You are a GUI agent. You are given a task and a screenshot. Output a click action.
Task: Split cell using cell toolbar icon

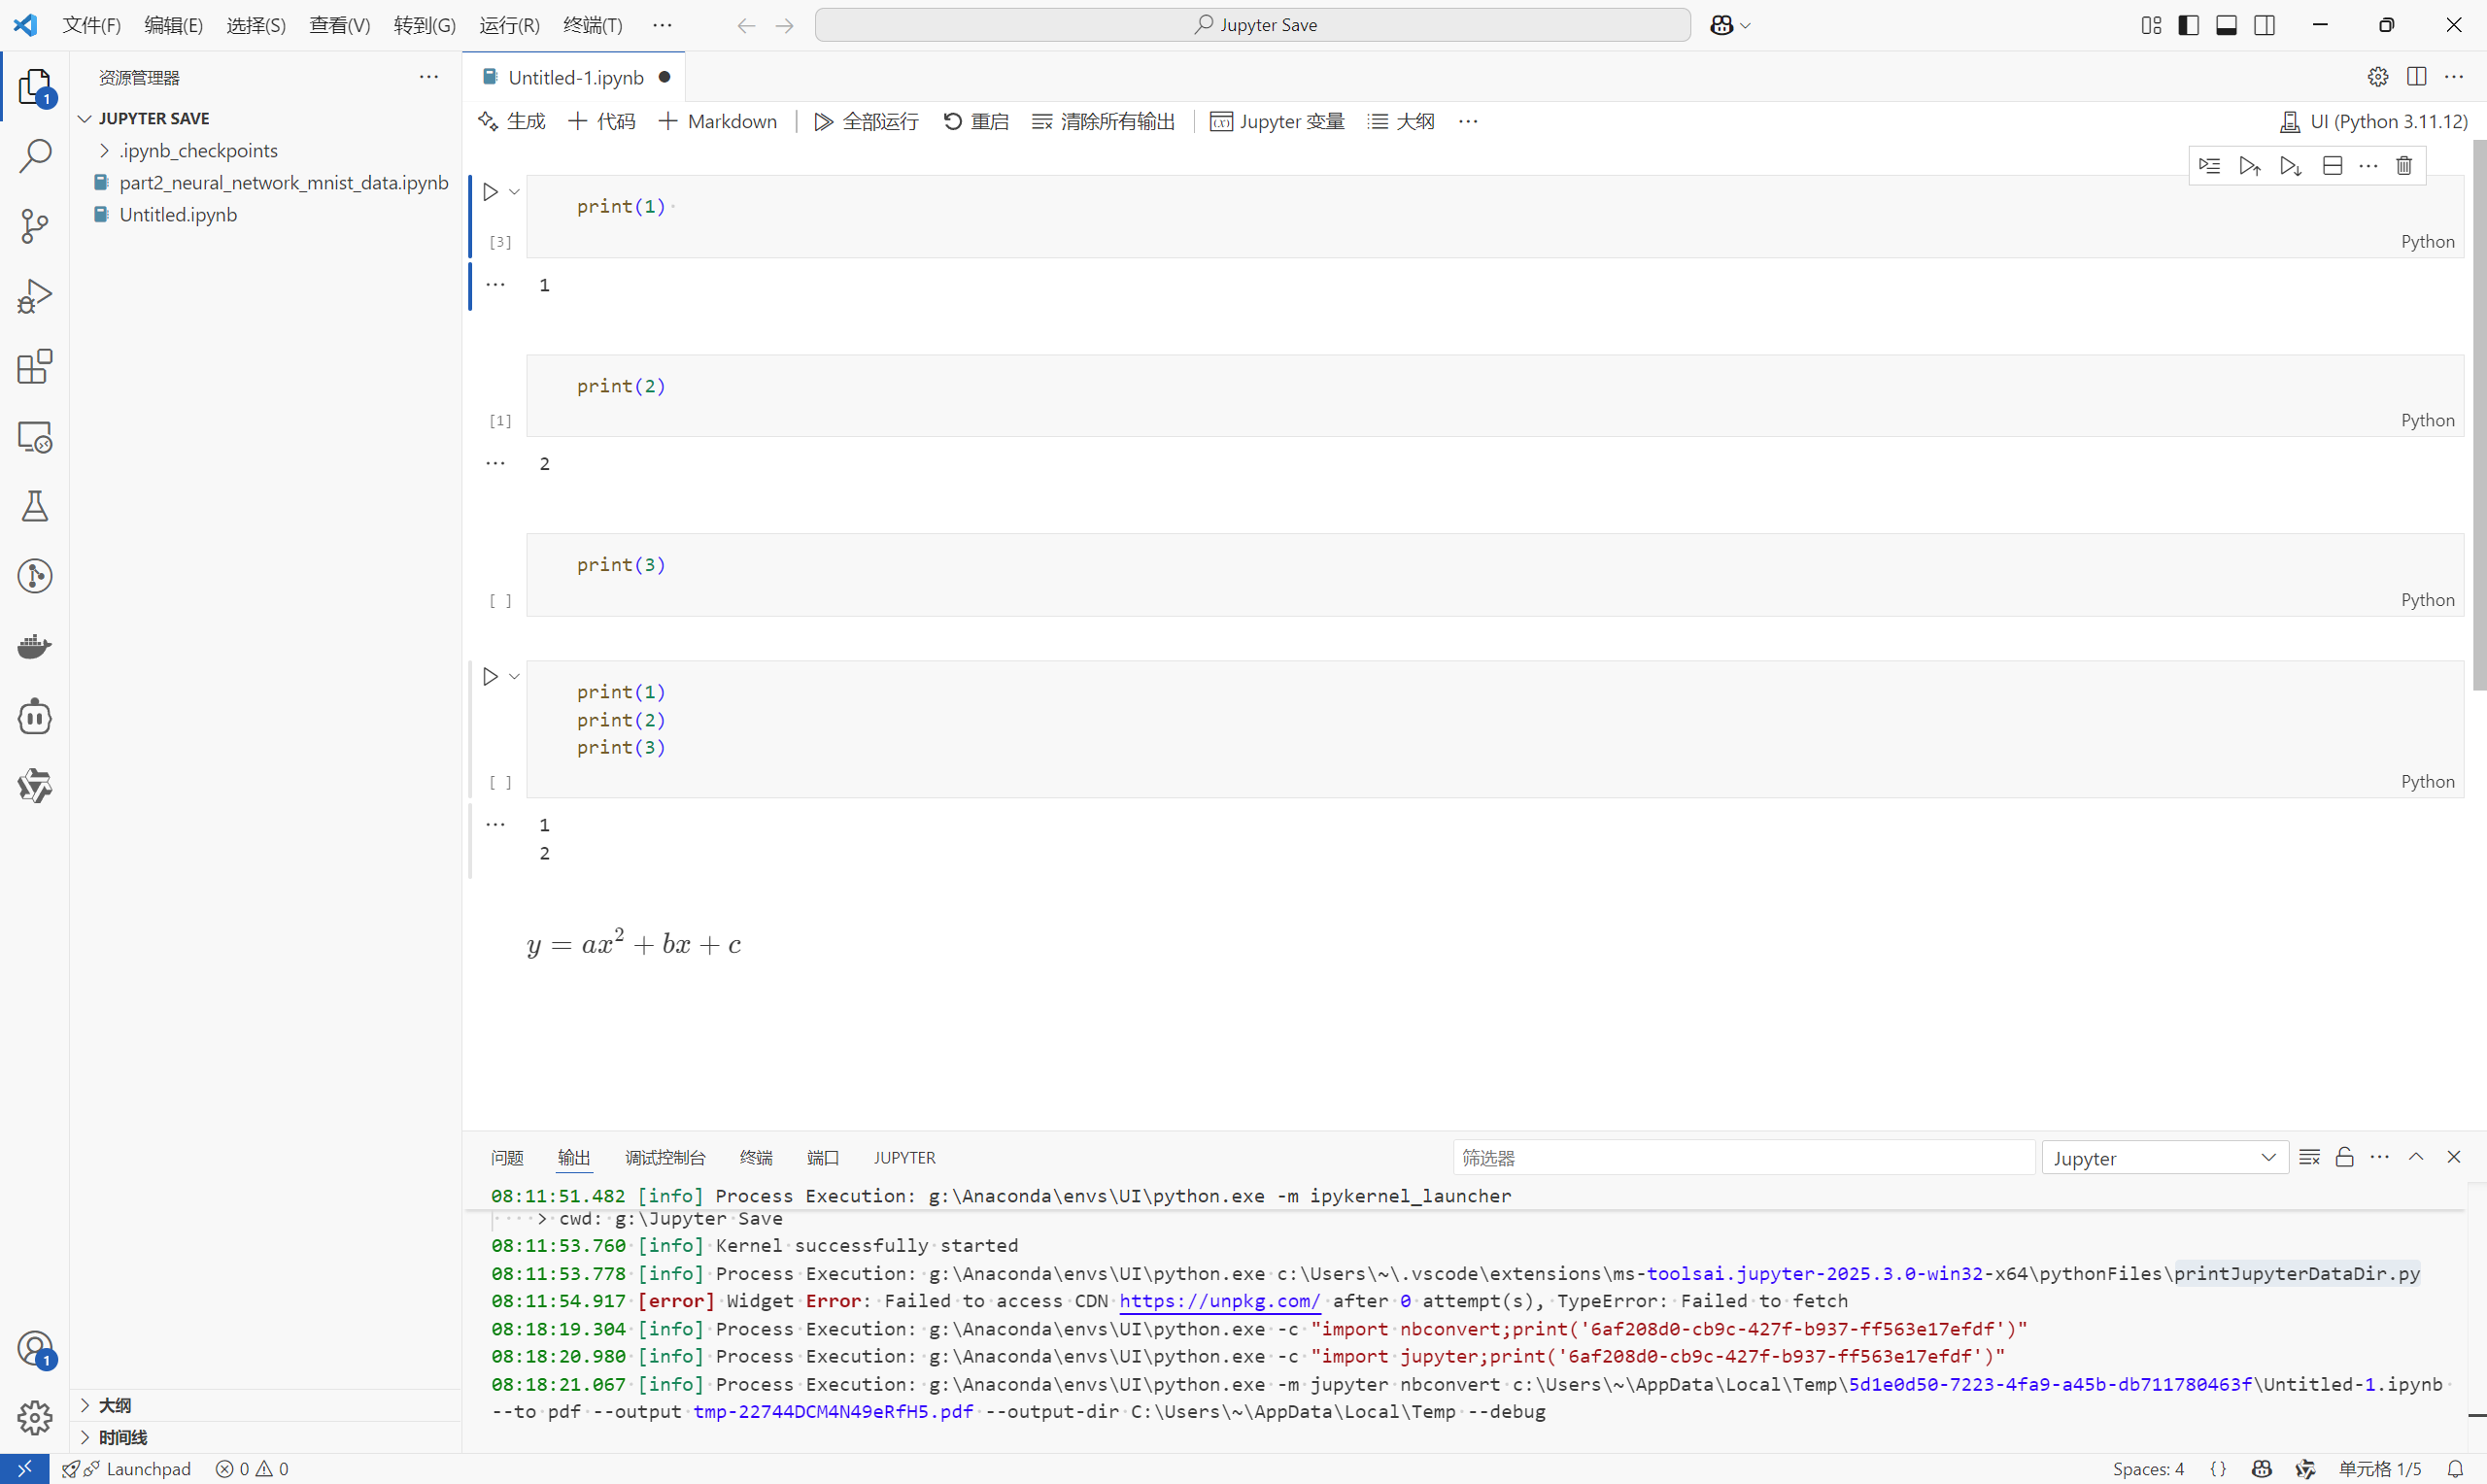pos(2332,166)
